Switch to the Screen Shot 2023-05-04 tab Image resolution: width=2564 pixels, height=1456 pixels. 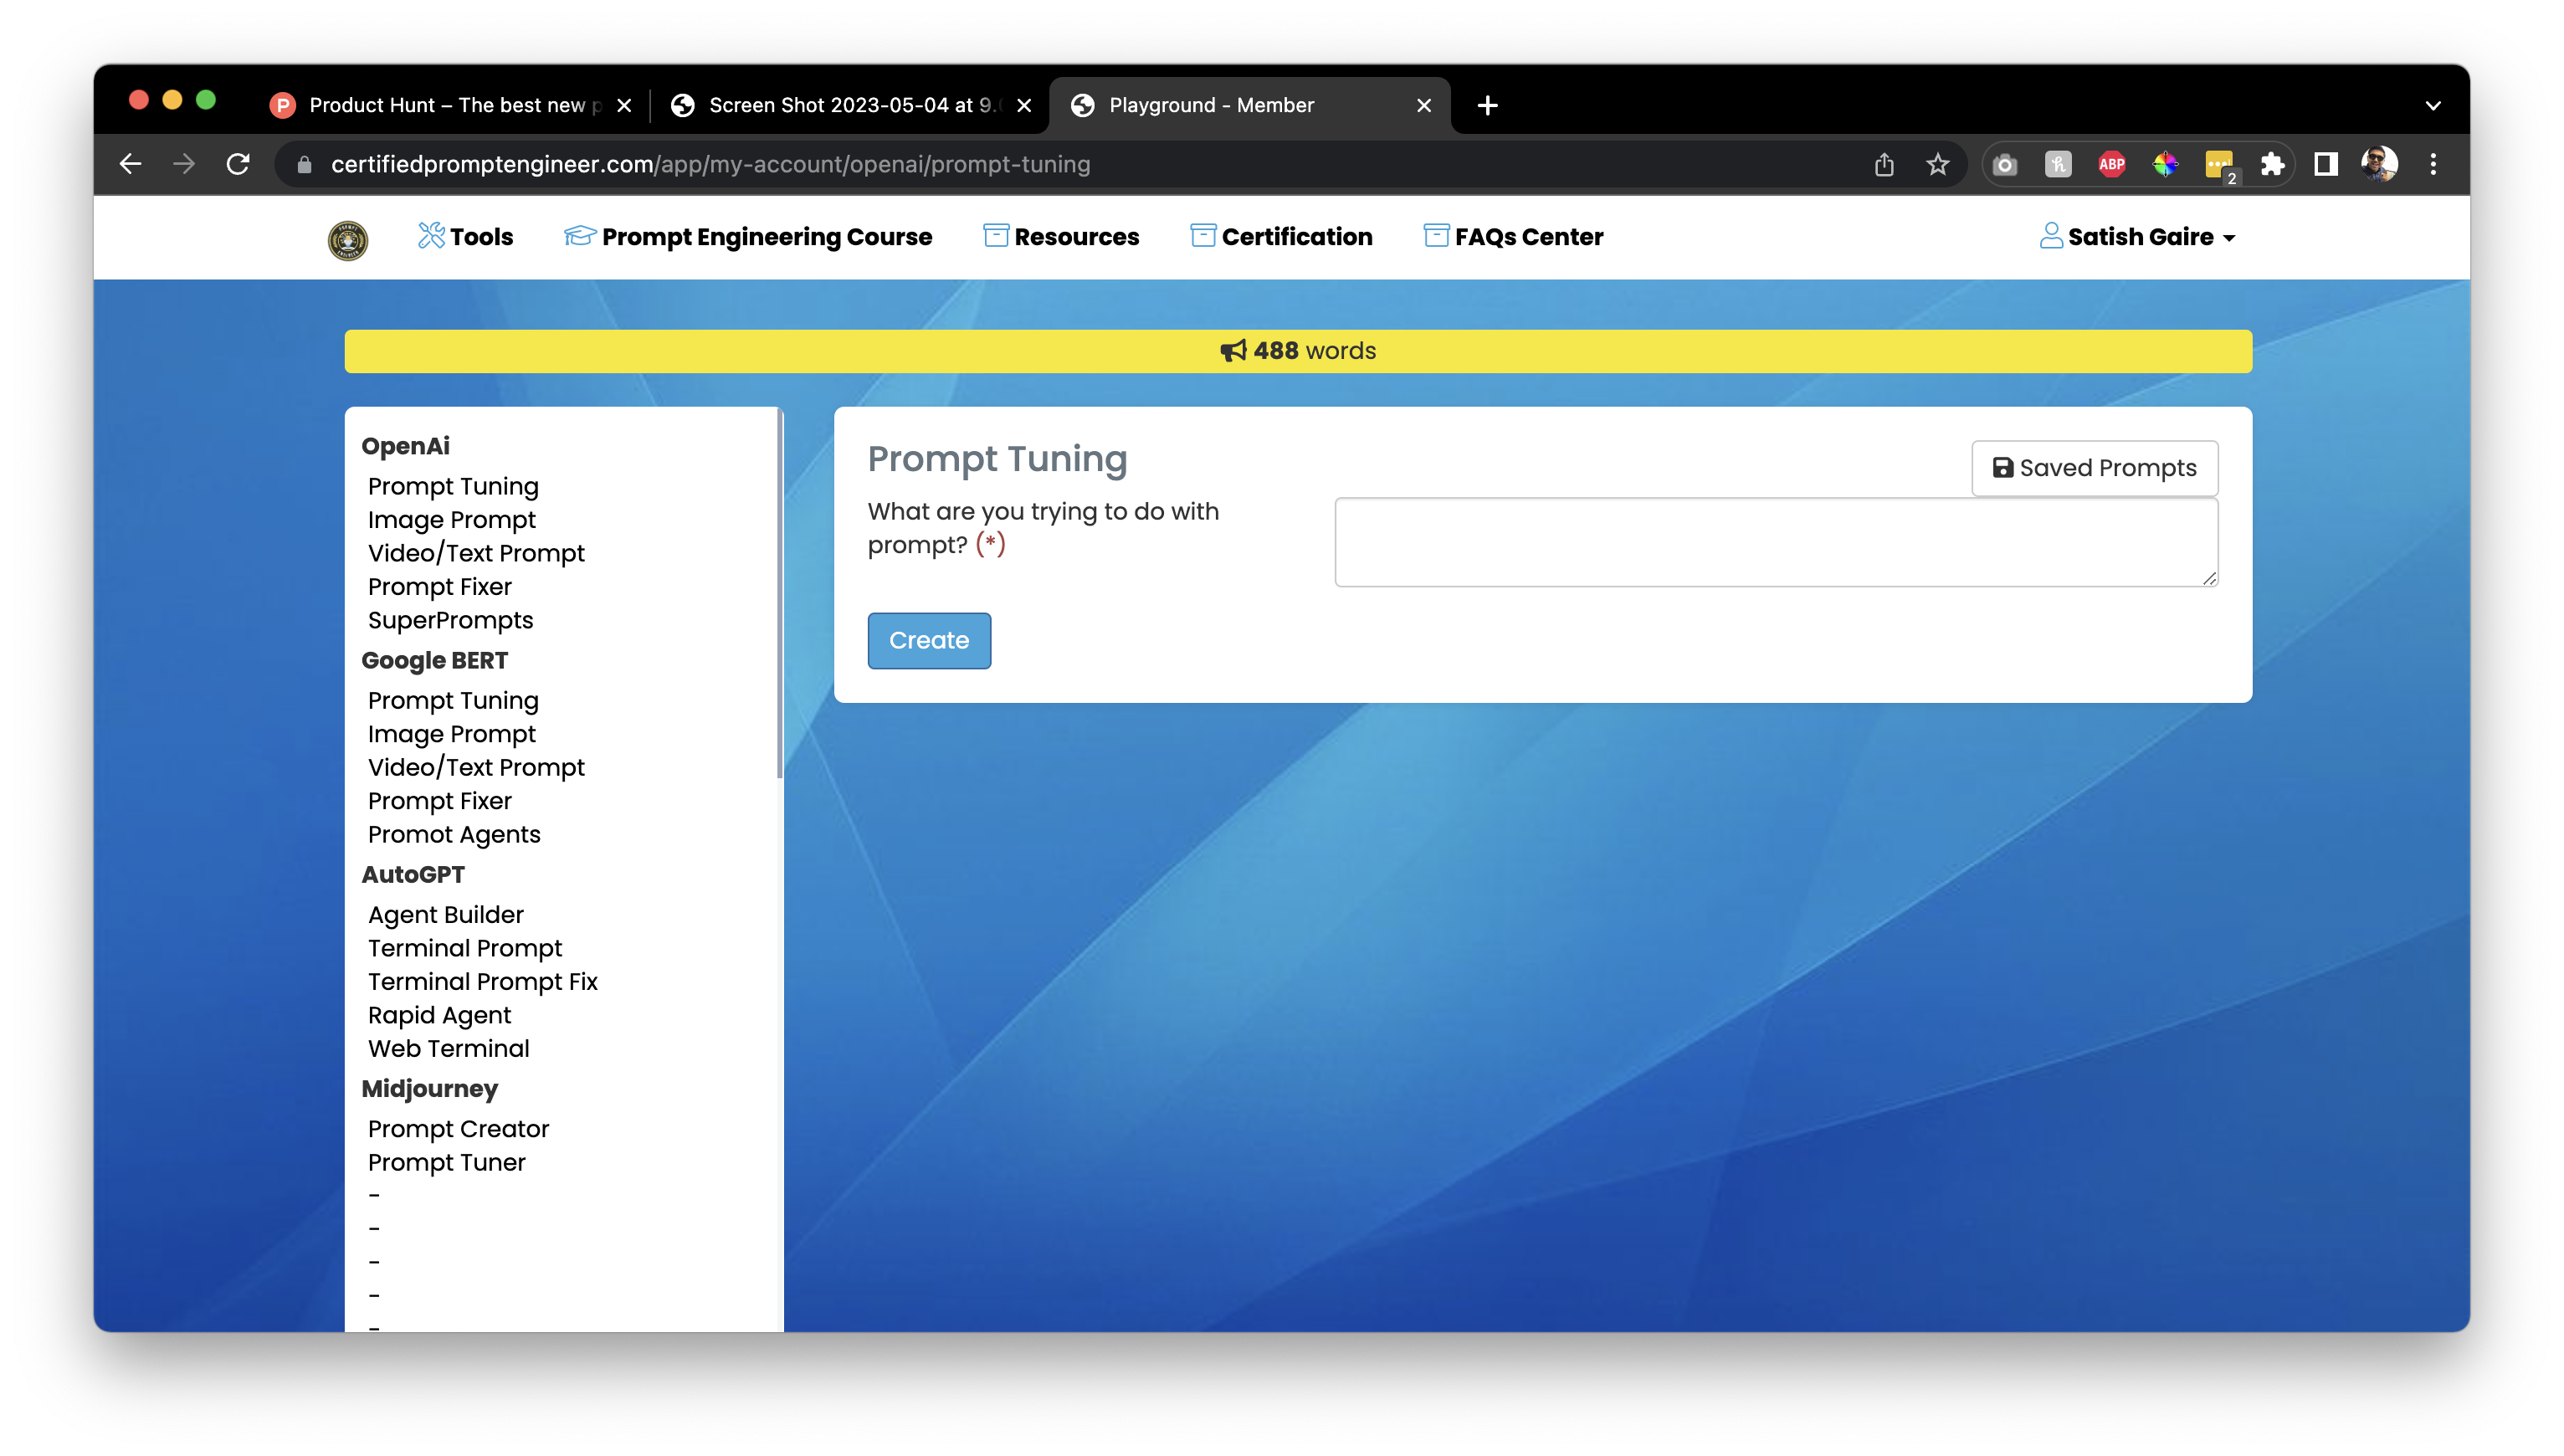[850, 105]
